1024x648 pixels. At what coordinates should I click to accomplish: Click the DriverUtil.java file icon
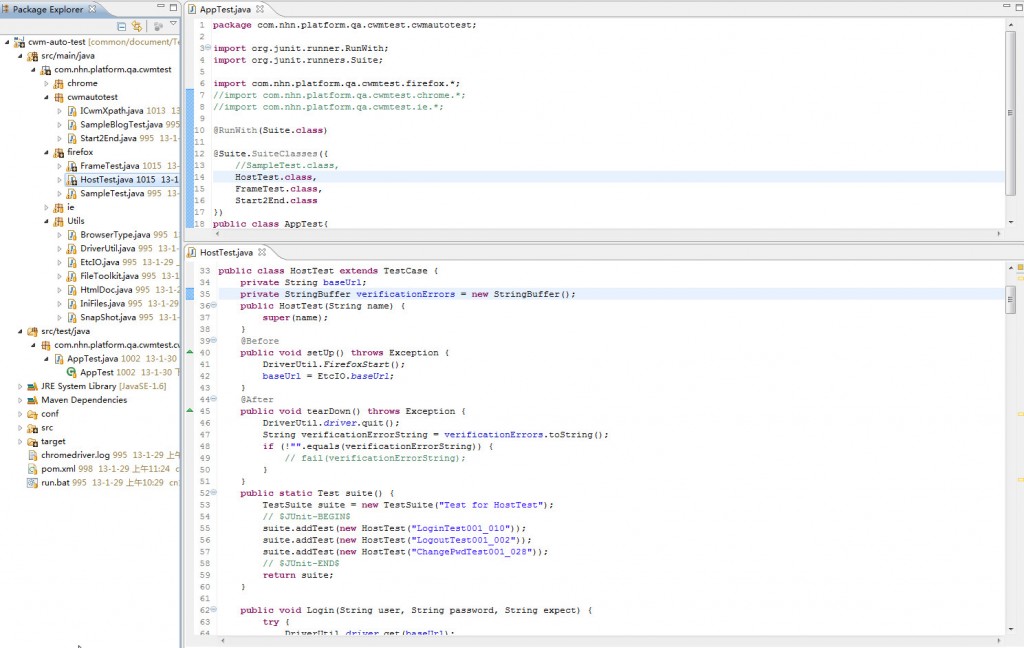pyautogui.click(x=72, y=248)
